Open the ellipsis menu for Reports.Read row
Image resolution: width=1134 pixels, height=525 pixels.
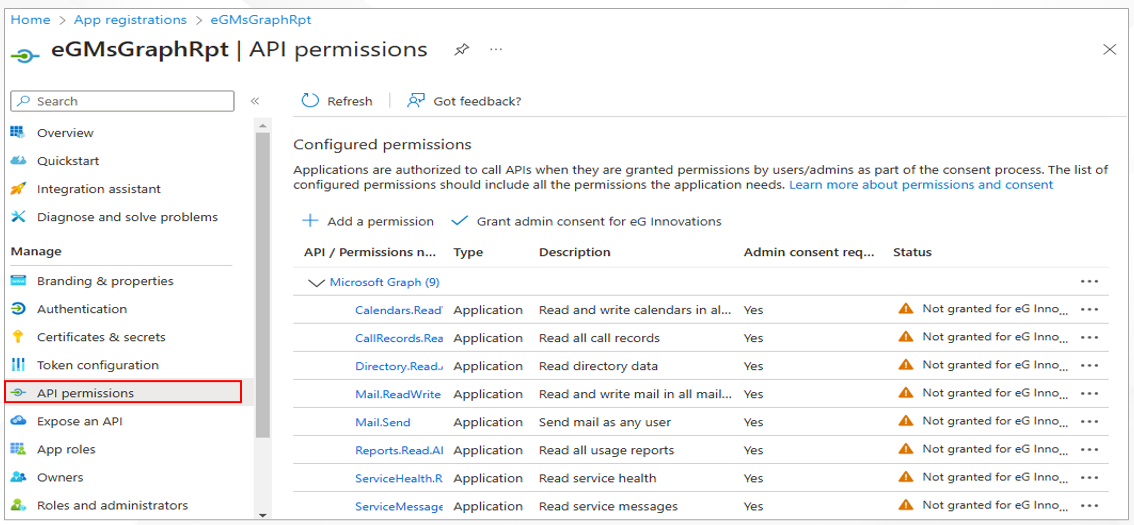tap(1089, 450)
